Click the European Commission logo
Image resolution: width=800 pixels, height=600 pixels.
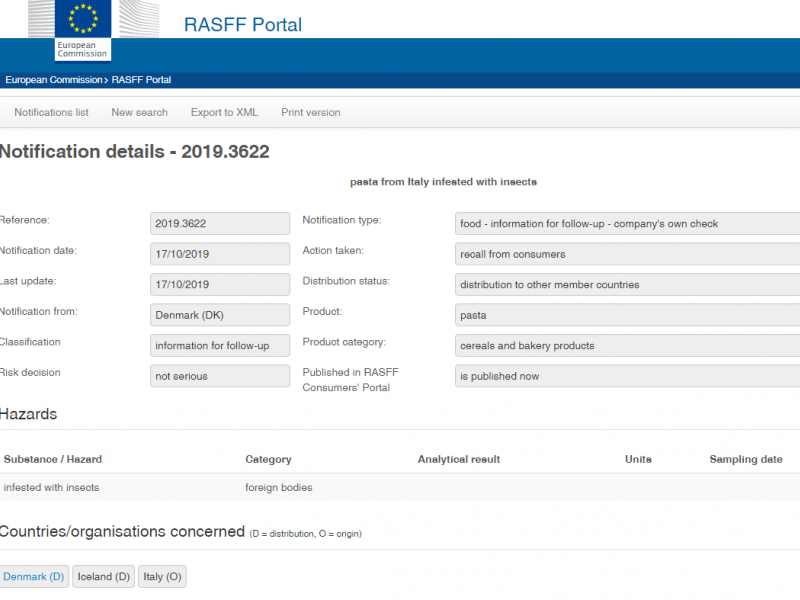pos(83,31)
